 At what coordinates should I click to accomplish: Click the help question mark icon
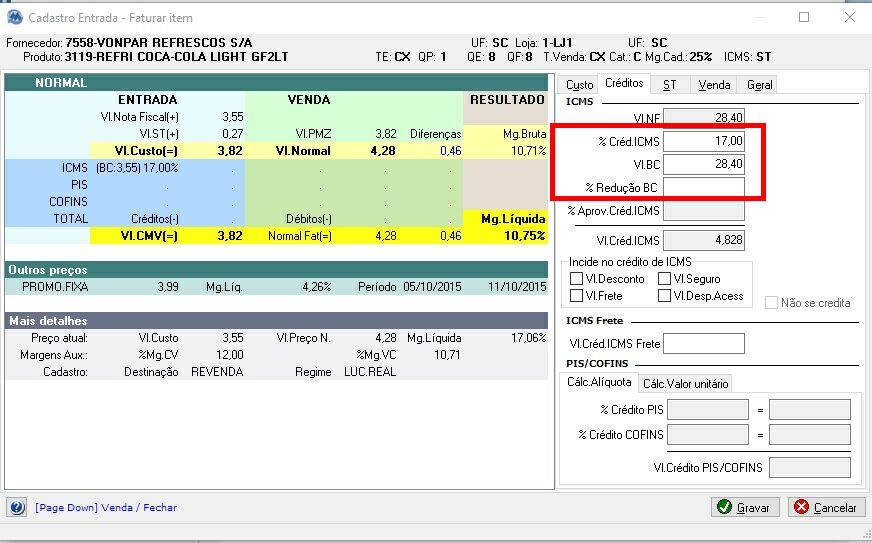(x=17, y=507)
